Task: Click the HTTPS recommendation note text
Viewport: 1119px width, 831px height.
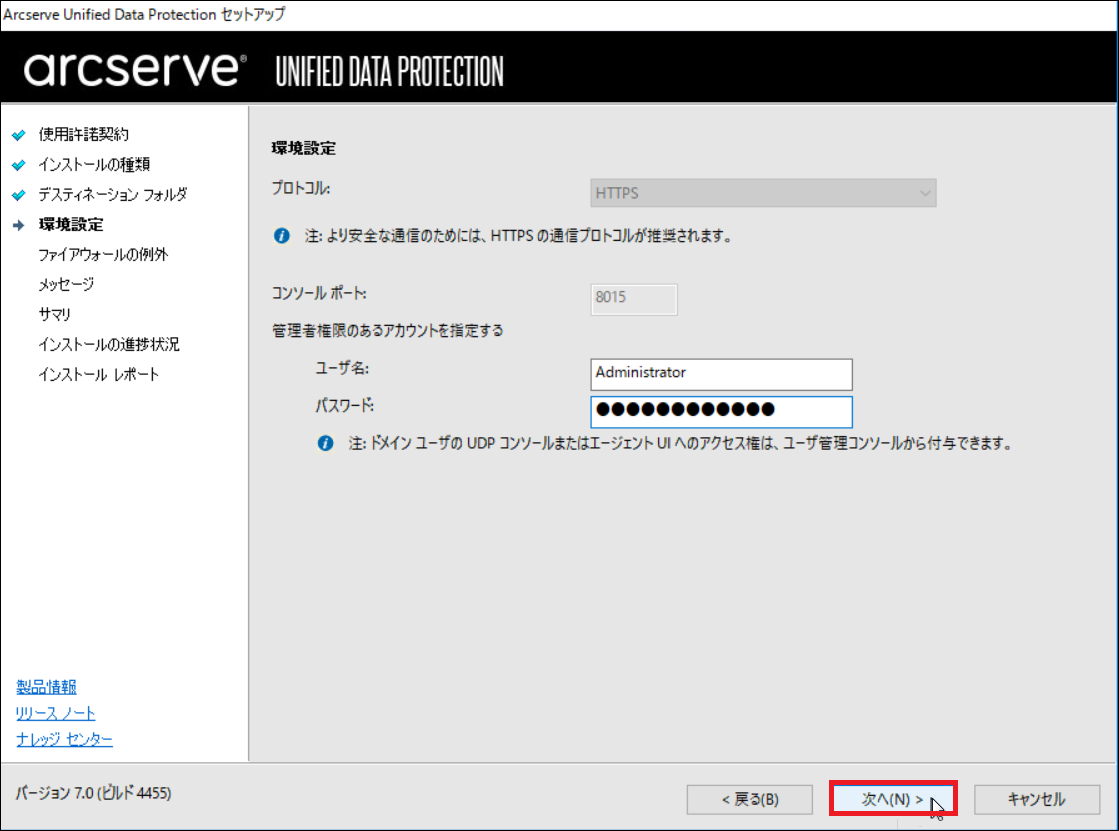Action: 519,236
